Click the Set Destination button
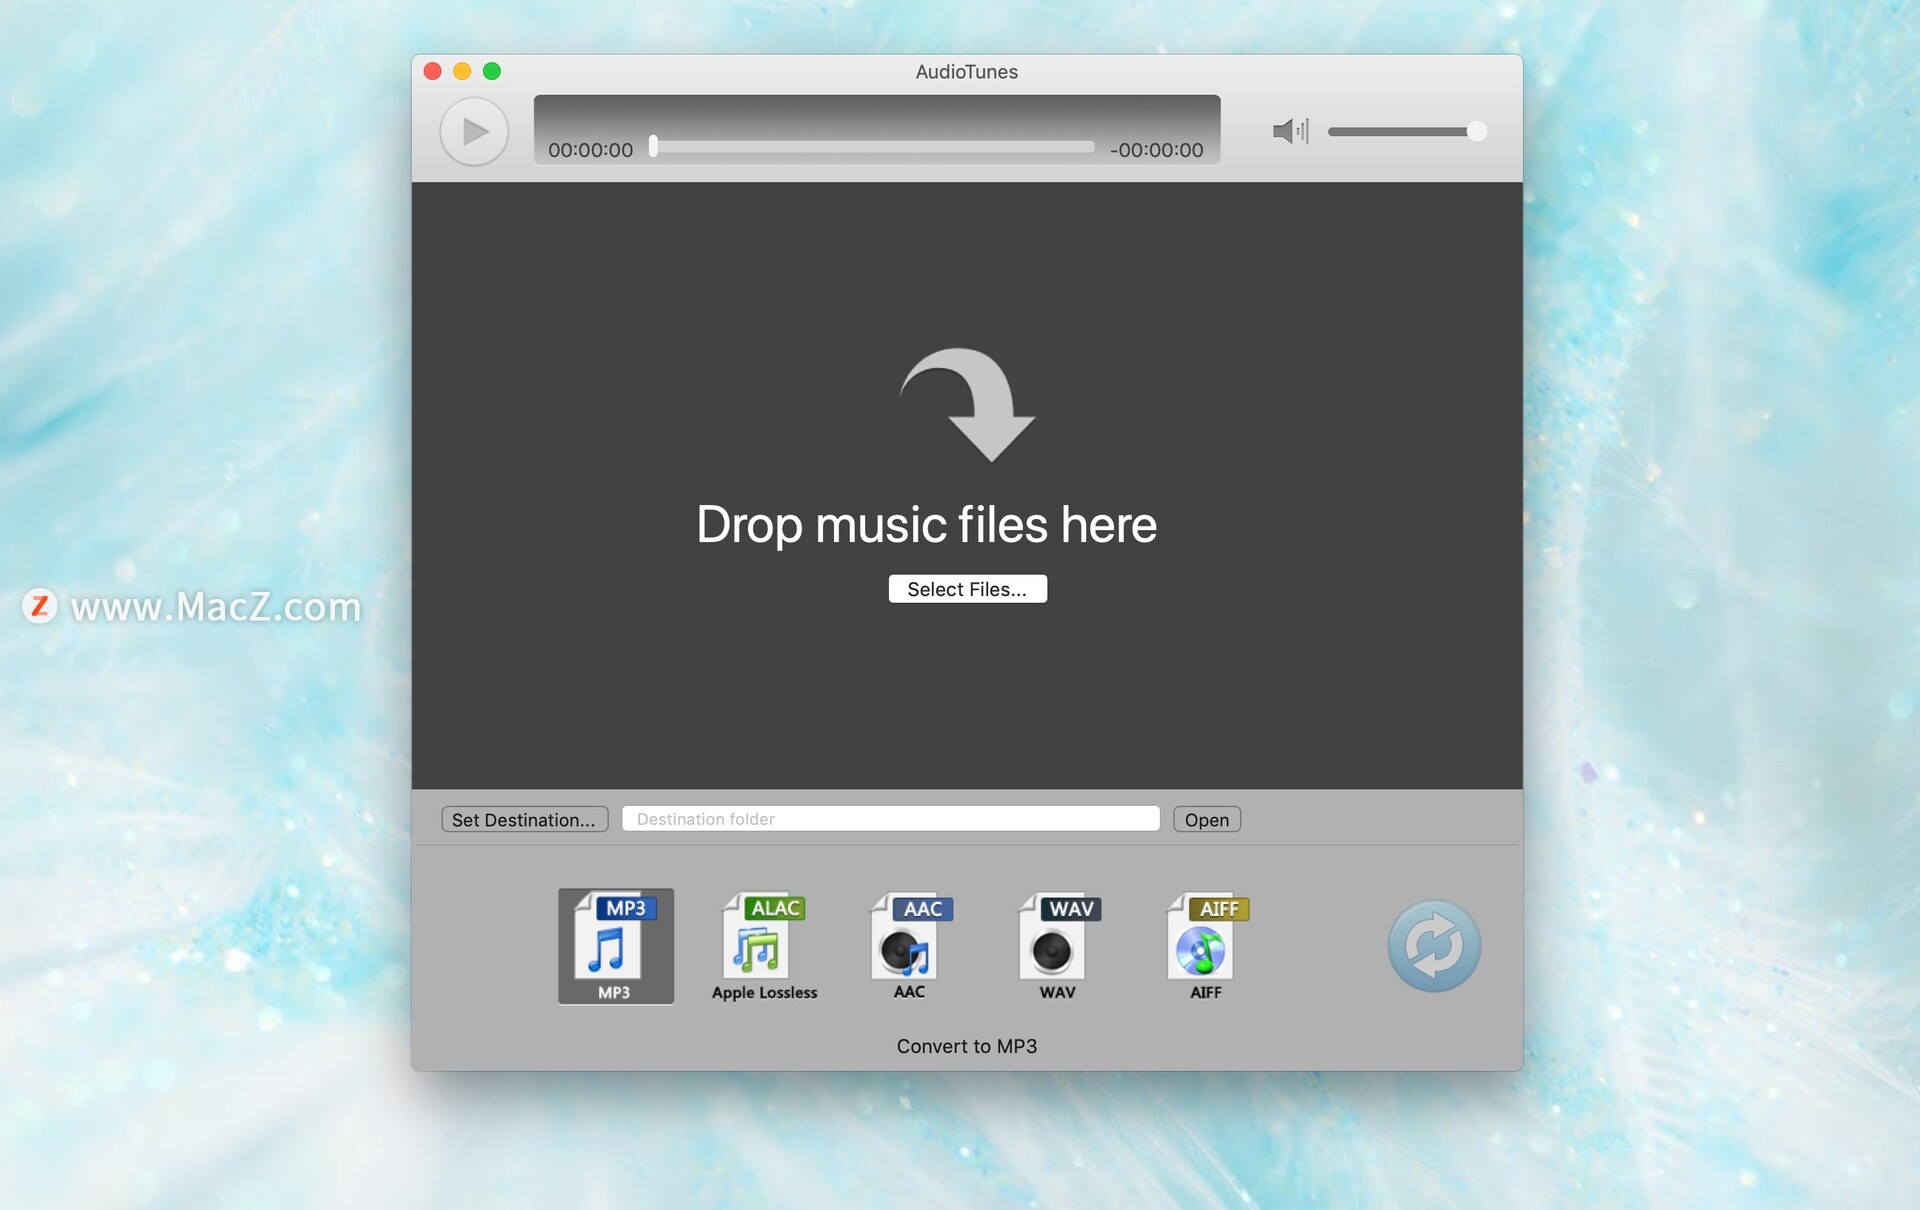Viewport: 1920px width, 1210px height. click(524, 818)
